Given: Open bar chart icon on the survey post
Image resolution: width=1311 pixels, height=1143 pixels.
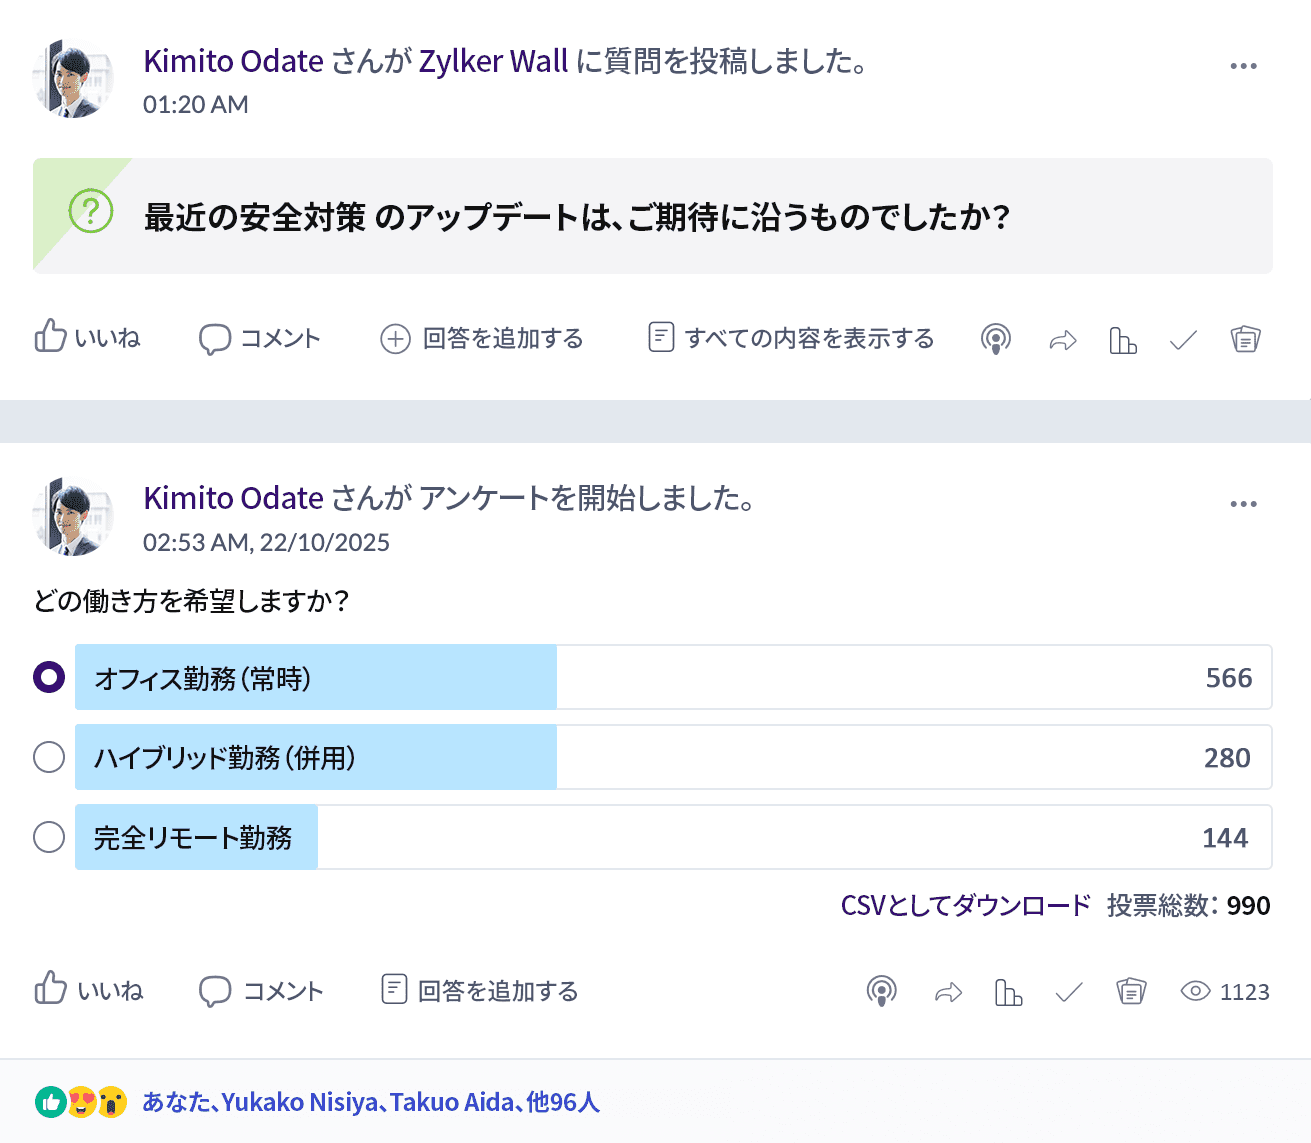Looking at the screenshot, I should pos(1008,992).
